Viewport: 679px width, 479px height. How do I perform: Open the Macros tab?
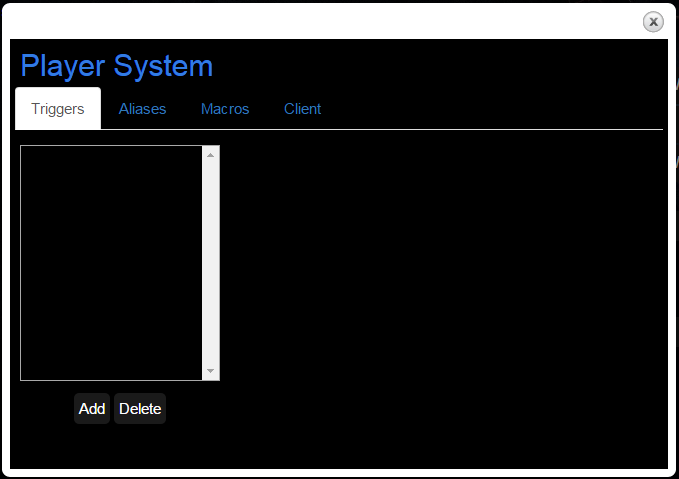coord(225,109)
